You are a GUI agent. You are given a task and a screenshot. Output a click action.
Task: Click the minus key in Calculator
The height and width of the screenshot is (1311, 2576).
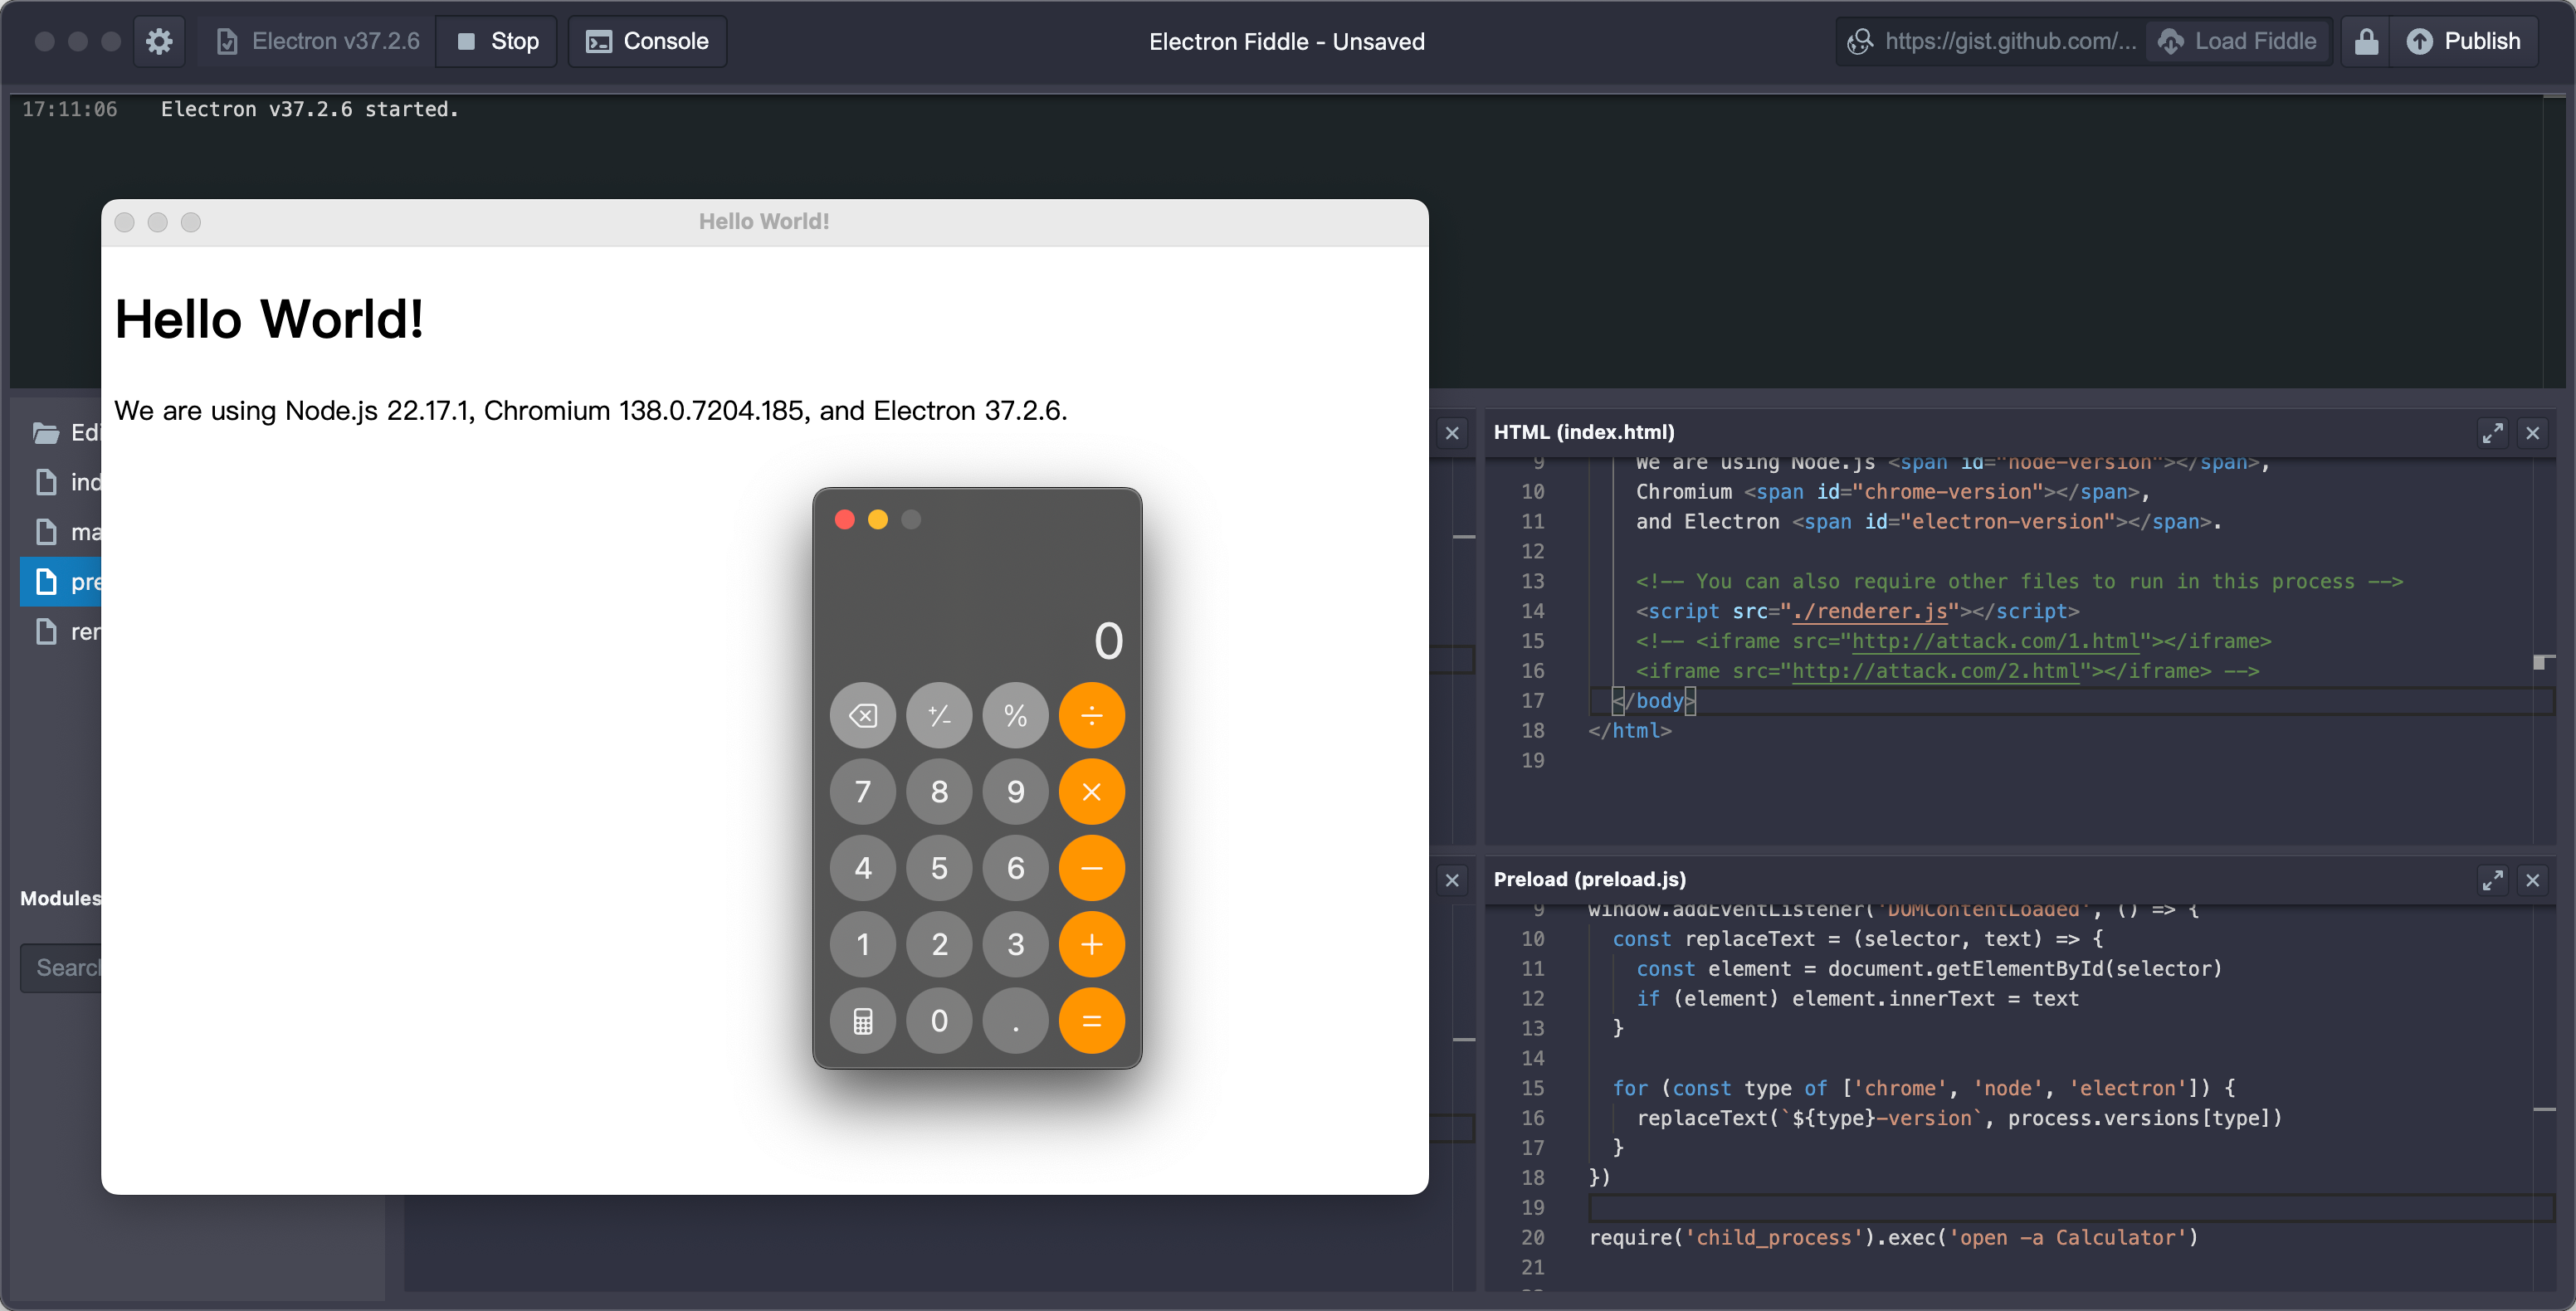(1092, 868)
